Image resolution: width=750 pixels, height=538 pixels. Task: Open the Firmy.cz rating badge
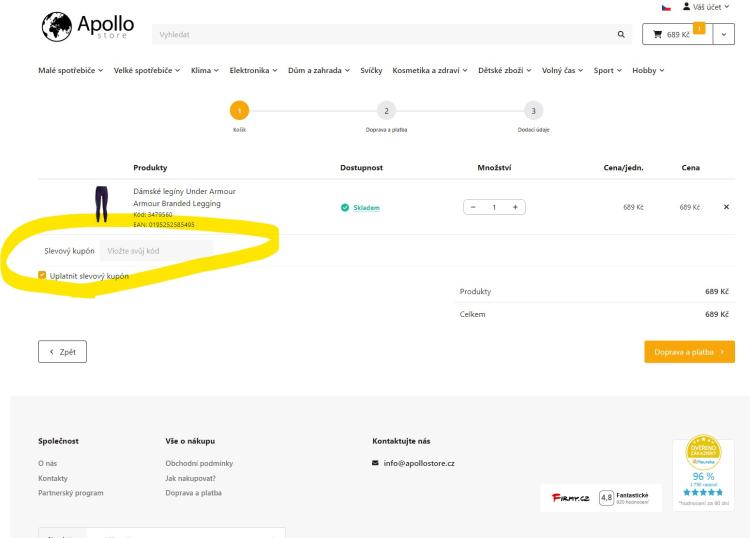pos(601,498)
